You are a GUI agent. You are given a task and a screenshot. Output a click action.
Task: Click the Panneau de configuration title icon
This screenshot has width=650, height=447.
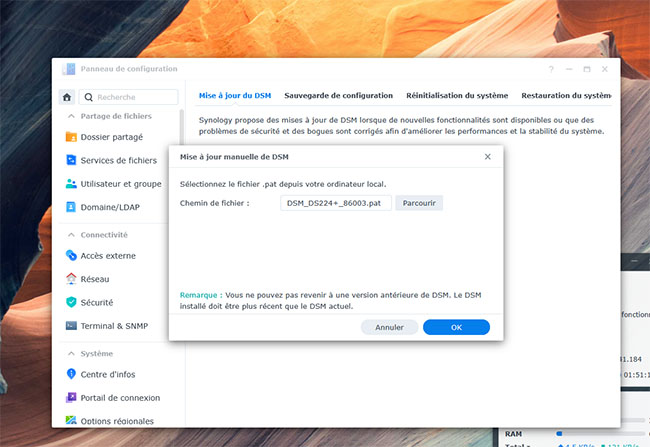[x=69, y=69]
